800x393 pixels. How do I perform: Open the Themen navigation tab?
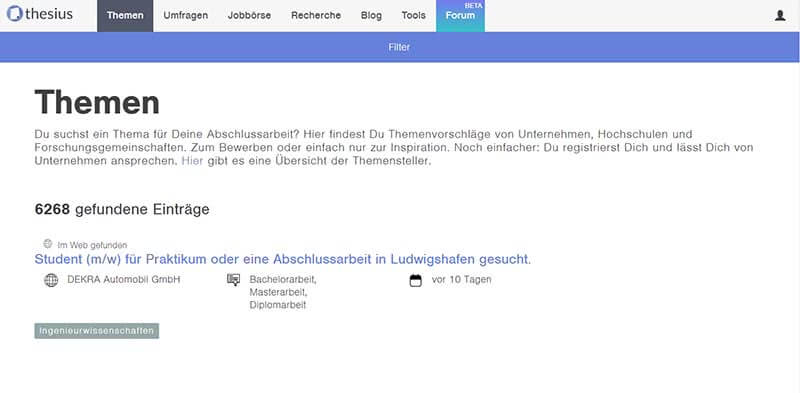point(125,16)
